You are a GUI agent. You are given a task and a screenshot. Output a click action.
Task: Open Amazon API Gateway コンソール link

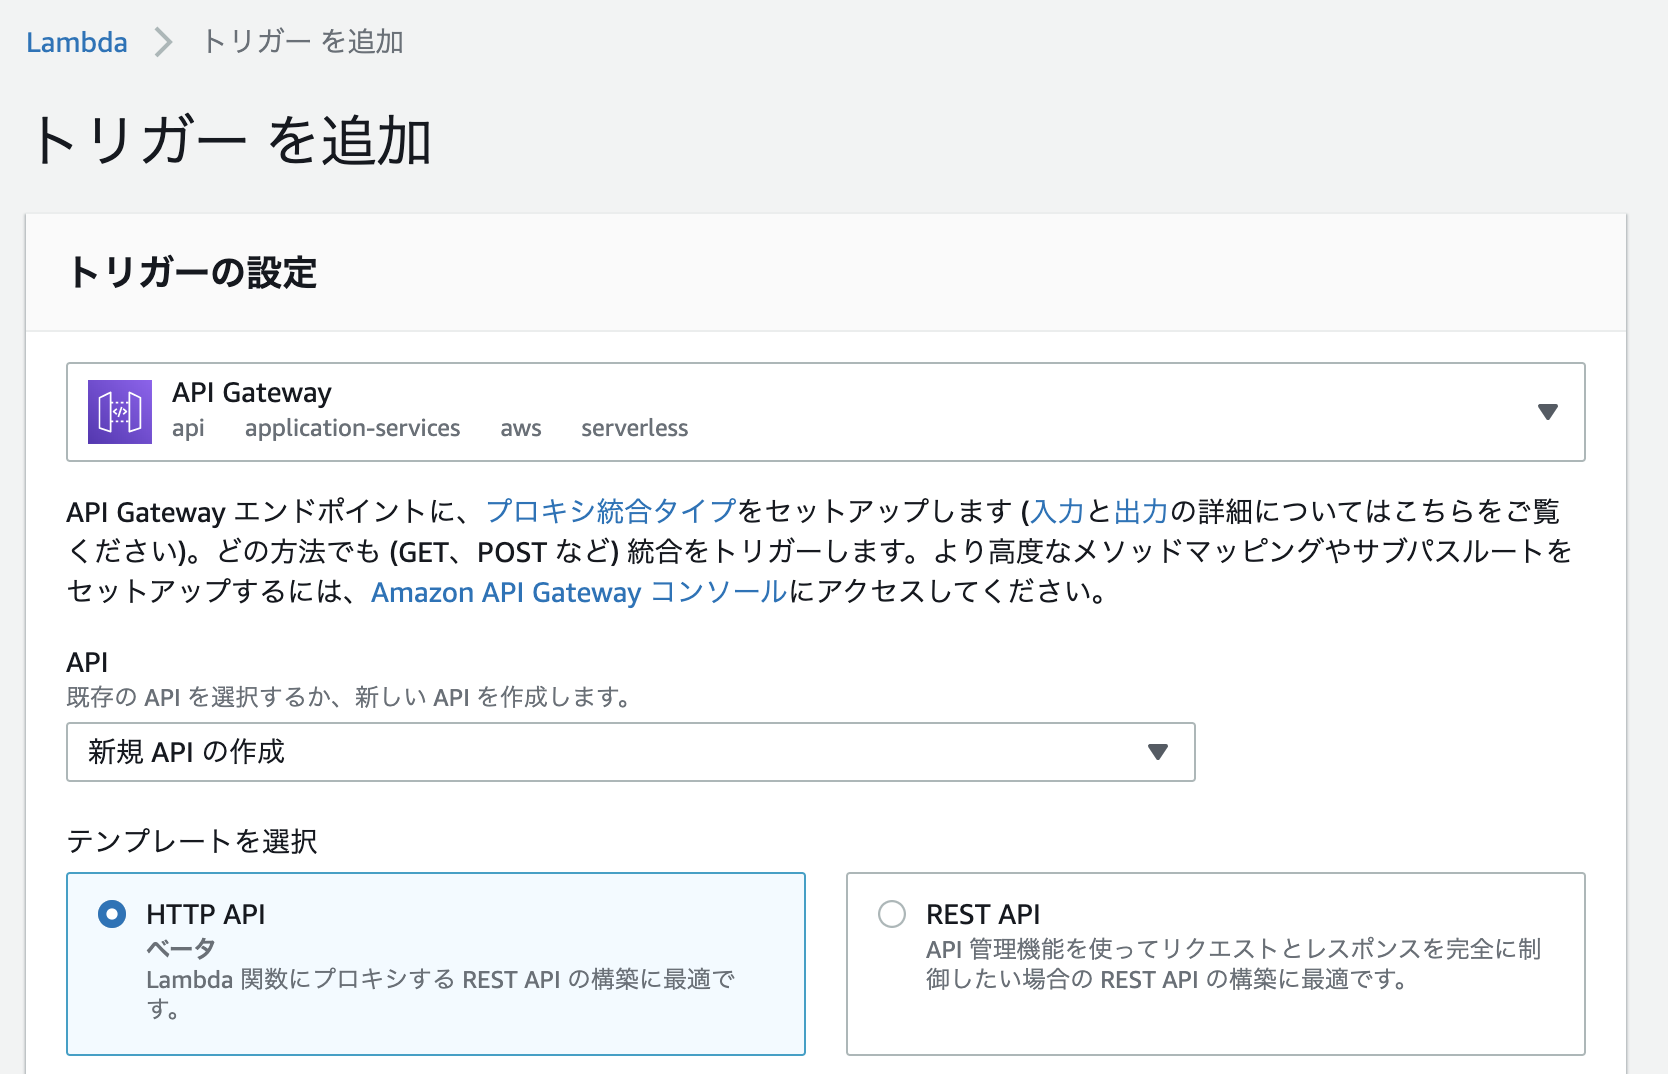(579, 592)
